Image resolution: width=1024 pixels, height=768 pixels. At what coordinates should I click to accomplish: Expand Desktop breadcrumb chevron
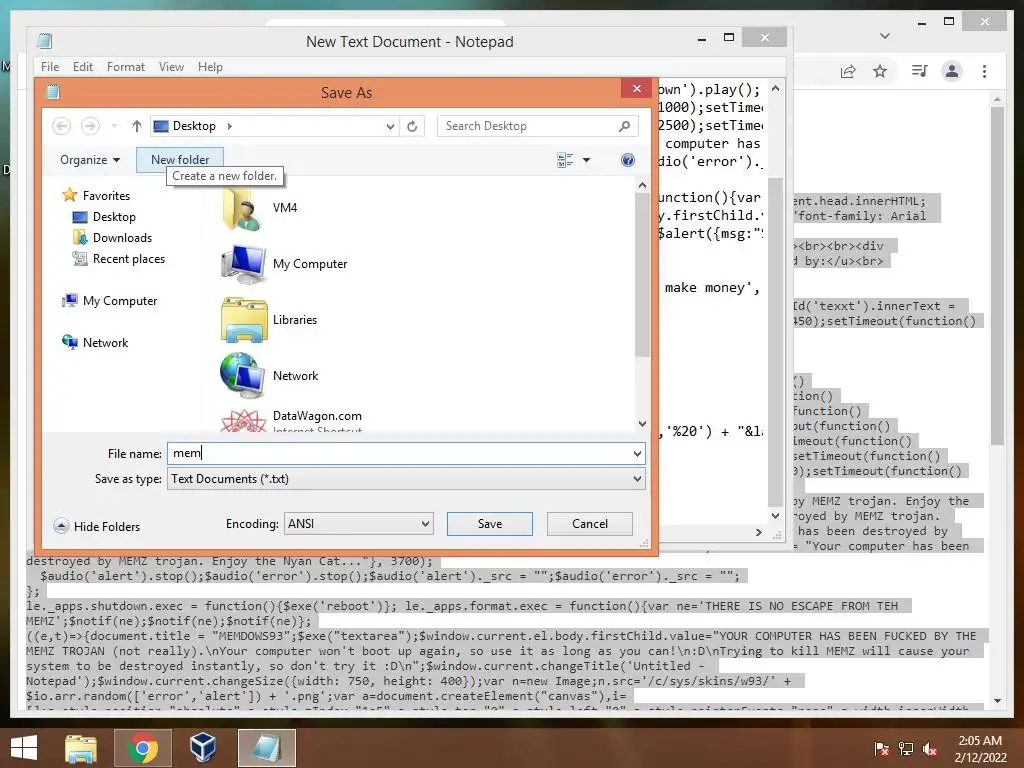tap(230, 126)
